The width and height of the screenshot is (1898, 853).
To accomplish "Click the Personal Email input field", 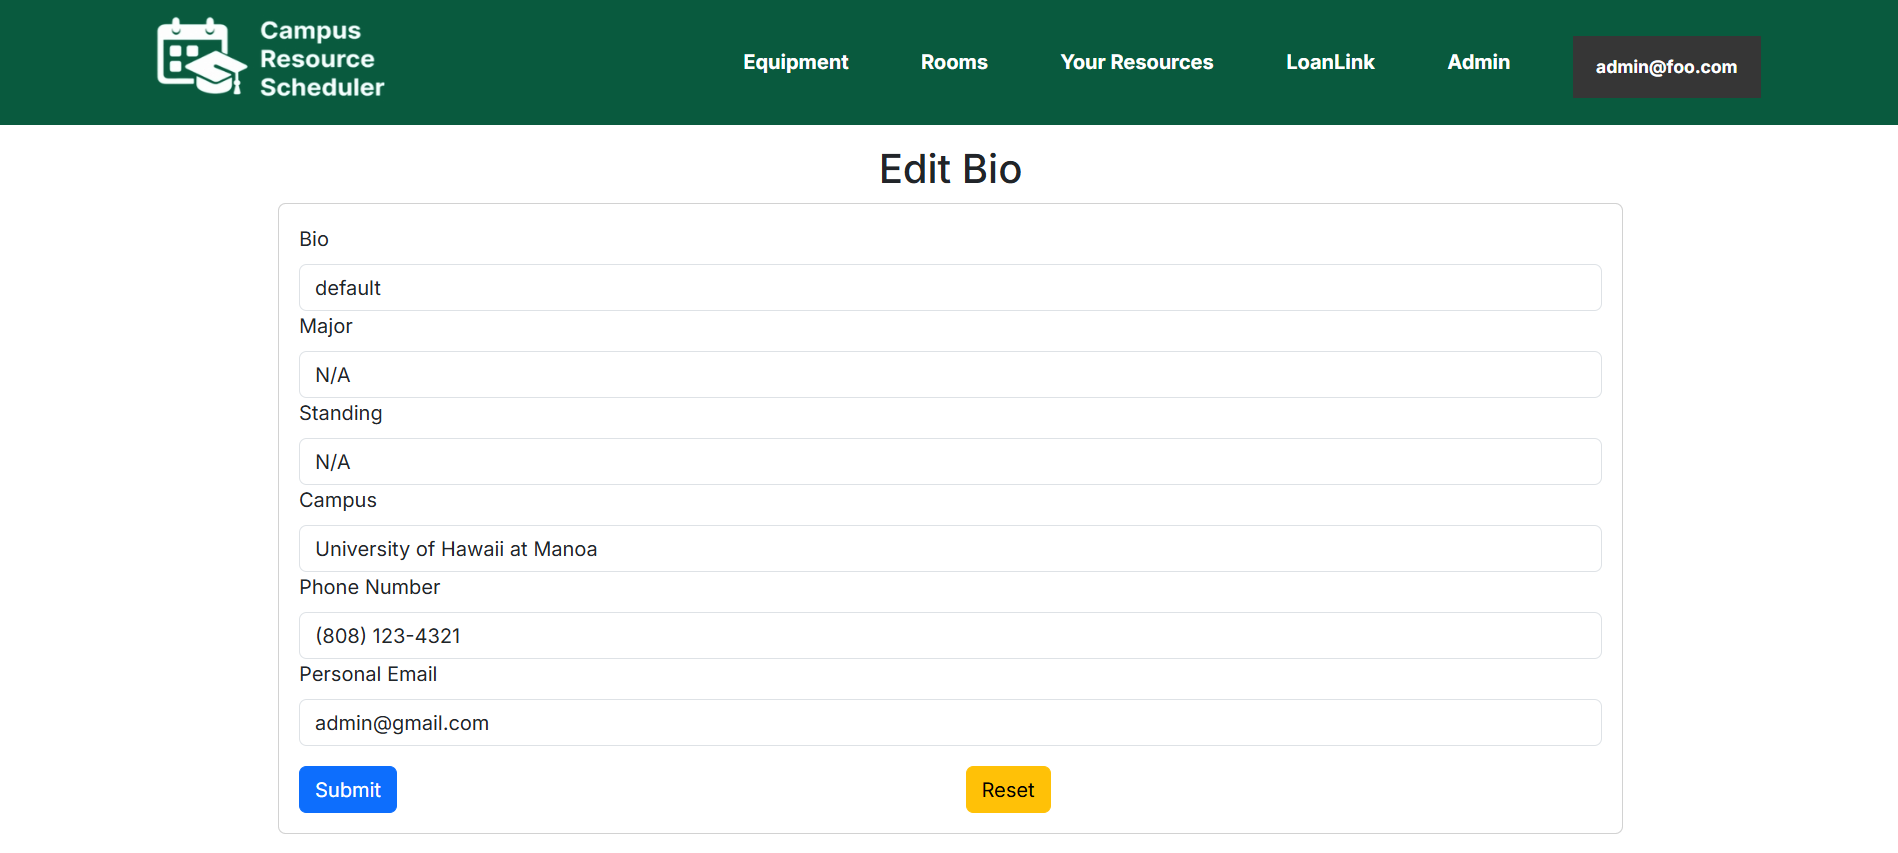I will point(949,723).
